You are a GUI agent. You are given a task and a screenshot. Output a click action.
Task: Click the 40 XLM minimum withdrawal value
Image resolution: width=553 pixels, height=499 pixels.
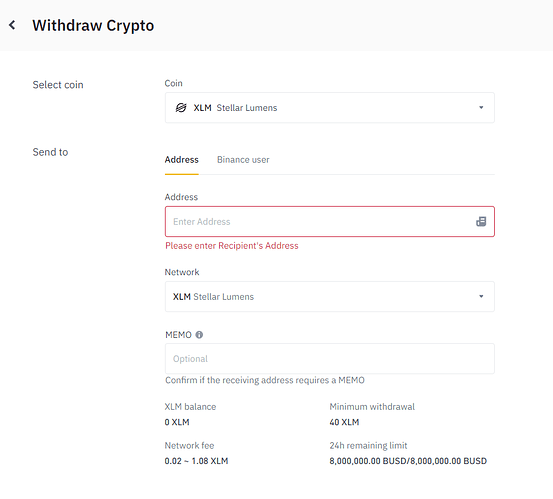(x=344, y=422)
